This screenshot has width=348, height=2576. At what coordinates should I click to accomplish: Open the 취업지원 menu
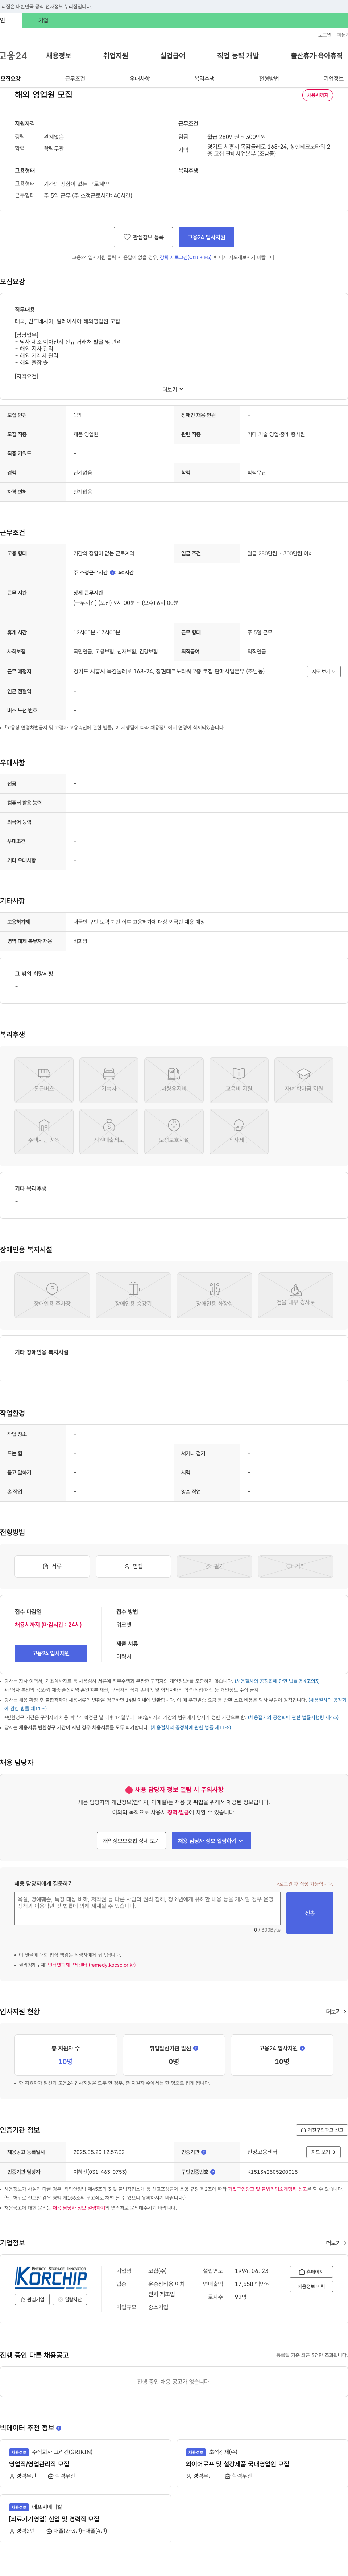coord(116,56)
